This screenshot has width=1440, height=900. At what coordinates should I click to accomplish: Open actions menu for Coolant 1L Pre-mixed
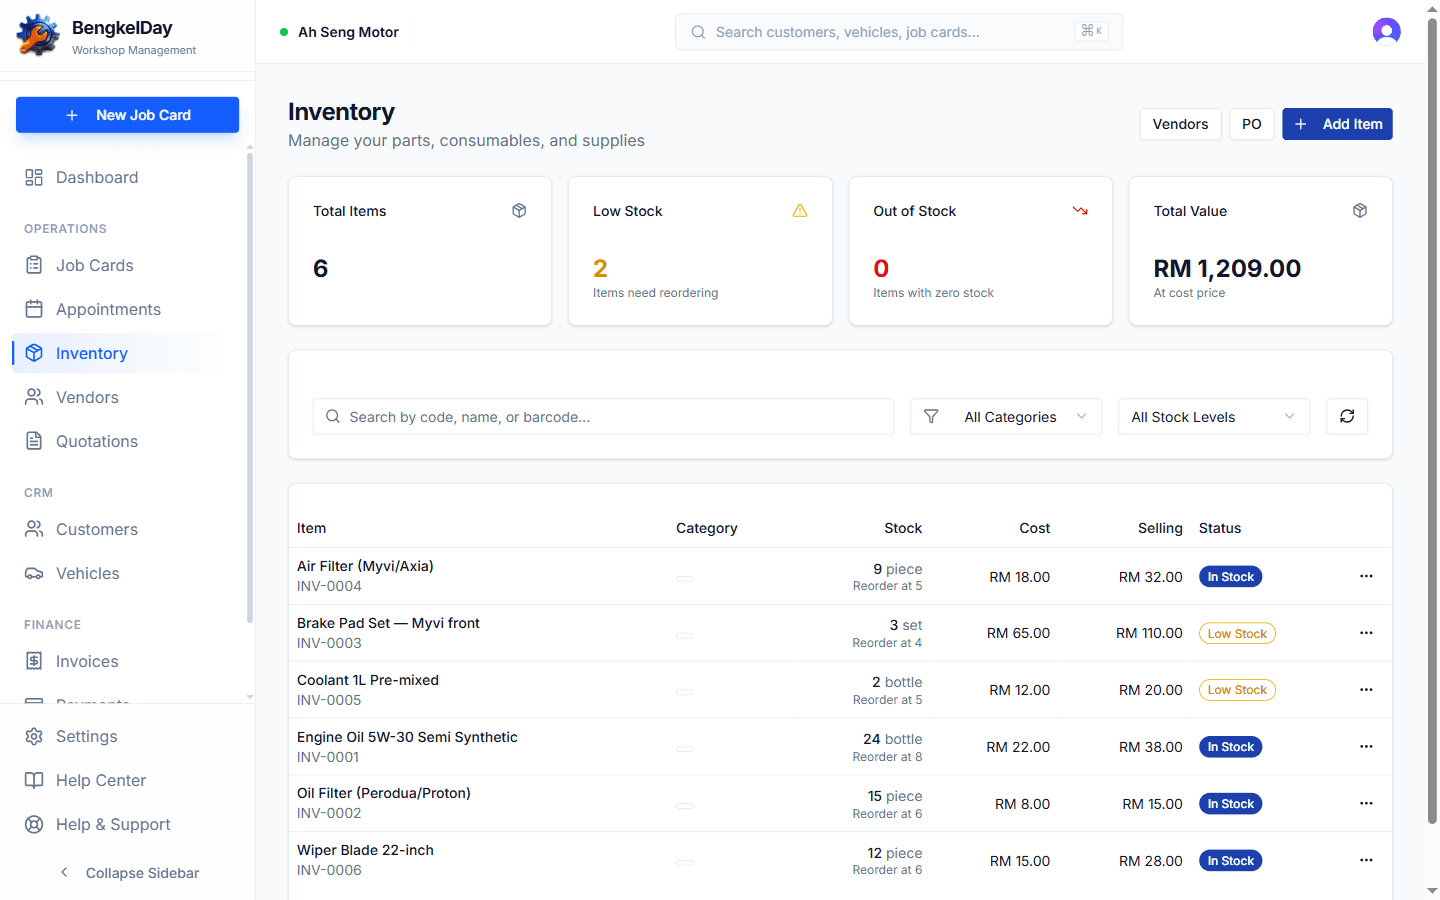(x=1366, y=690)
